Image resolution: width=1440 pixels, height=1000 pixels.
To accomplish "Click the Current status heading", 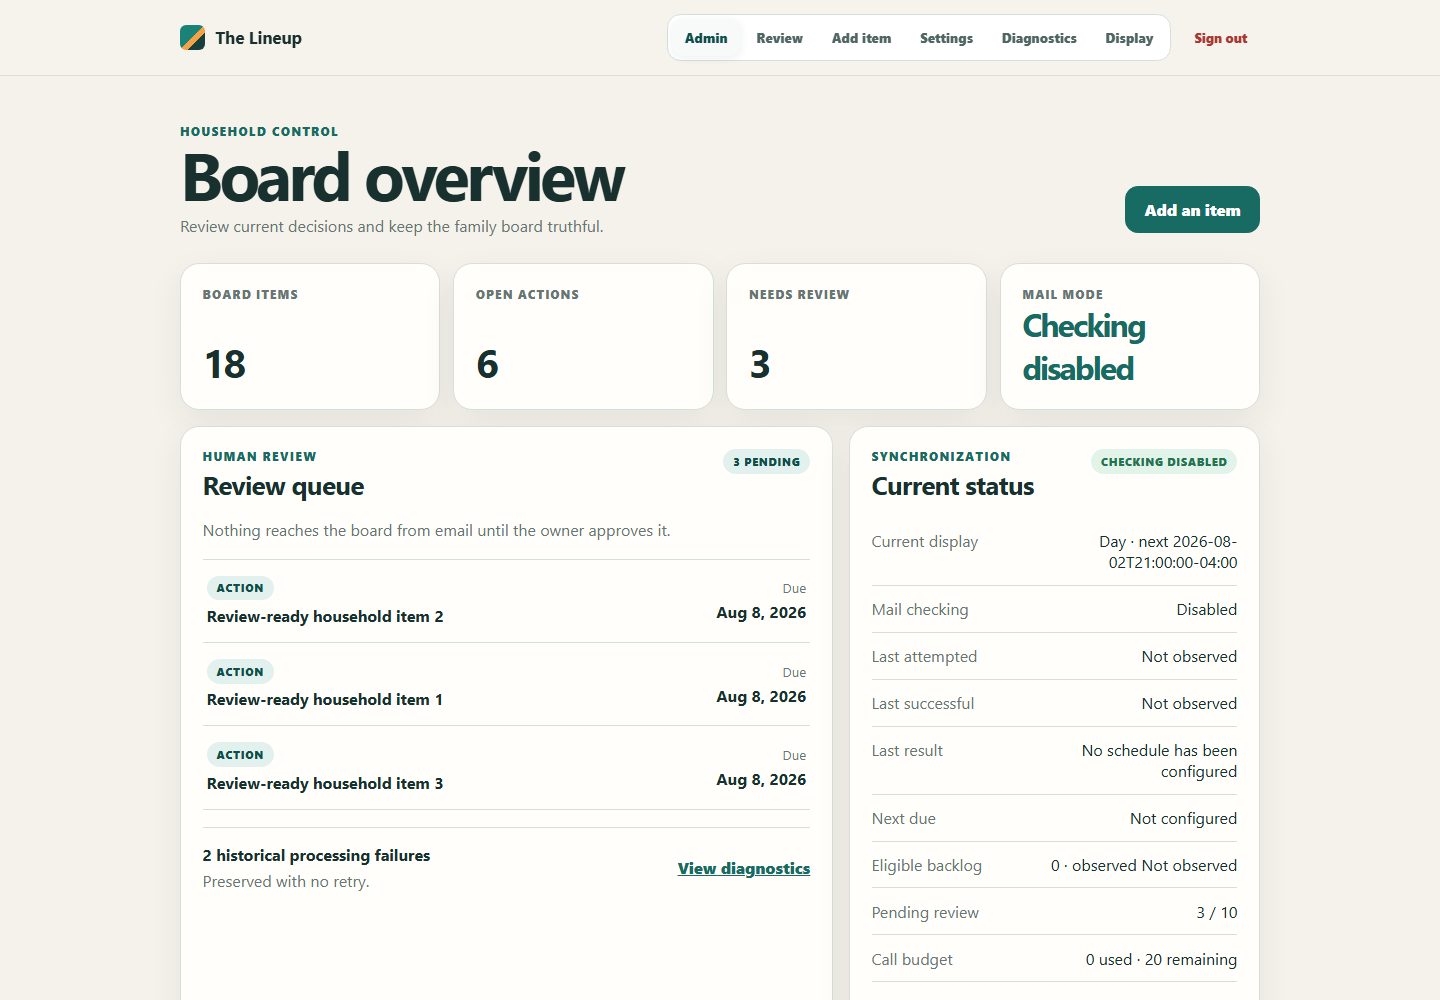I will point(953,487).
